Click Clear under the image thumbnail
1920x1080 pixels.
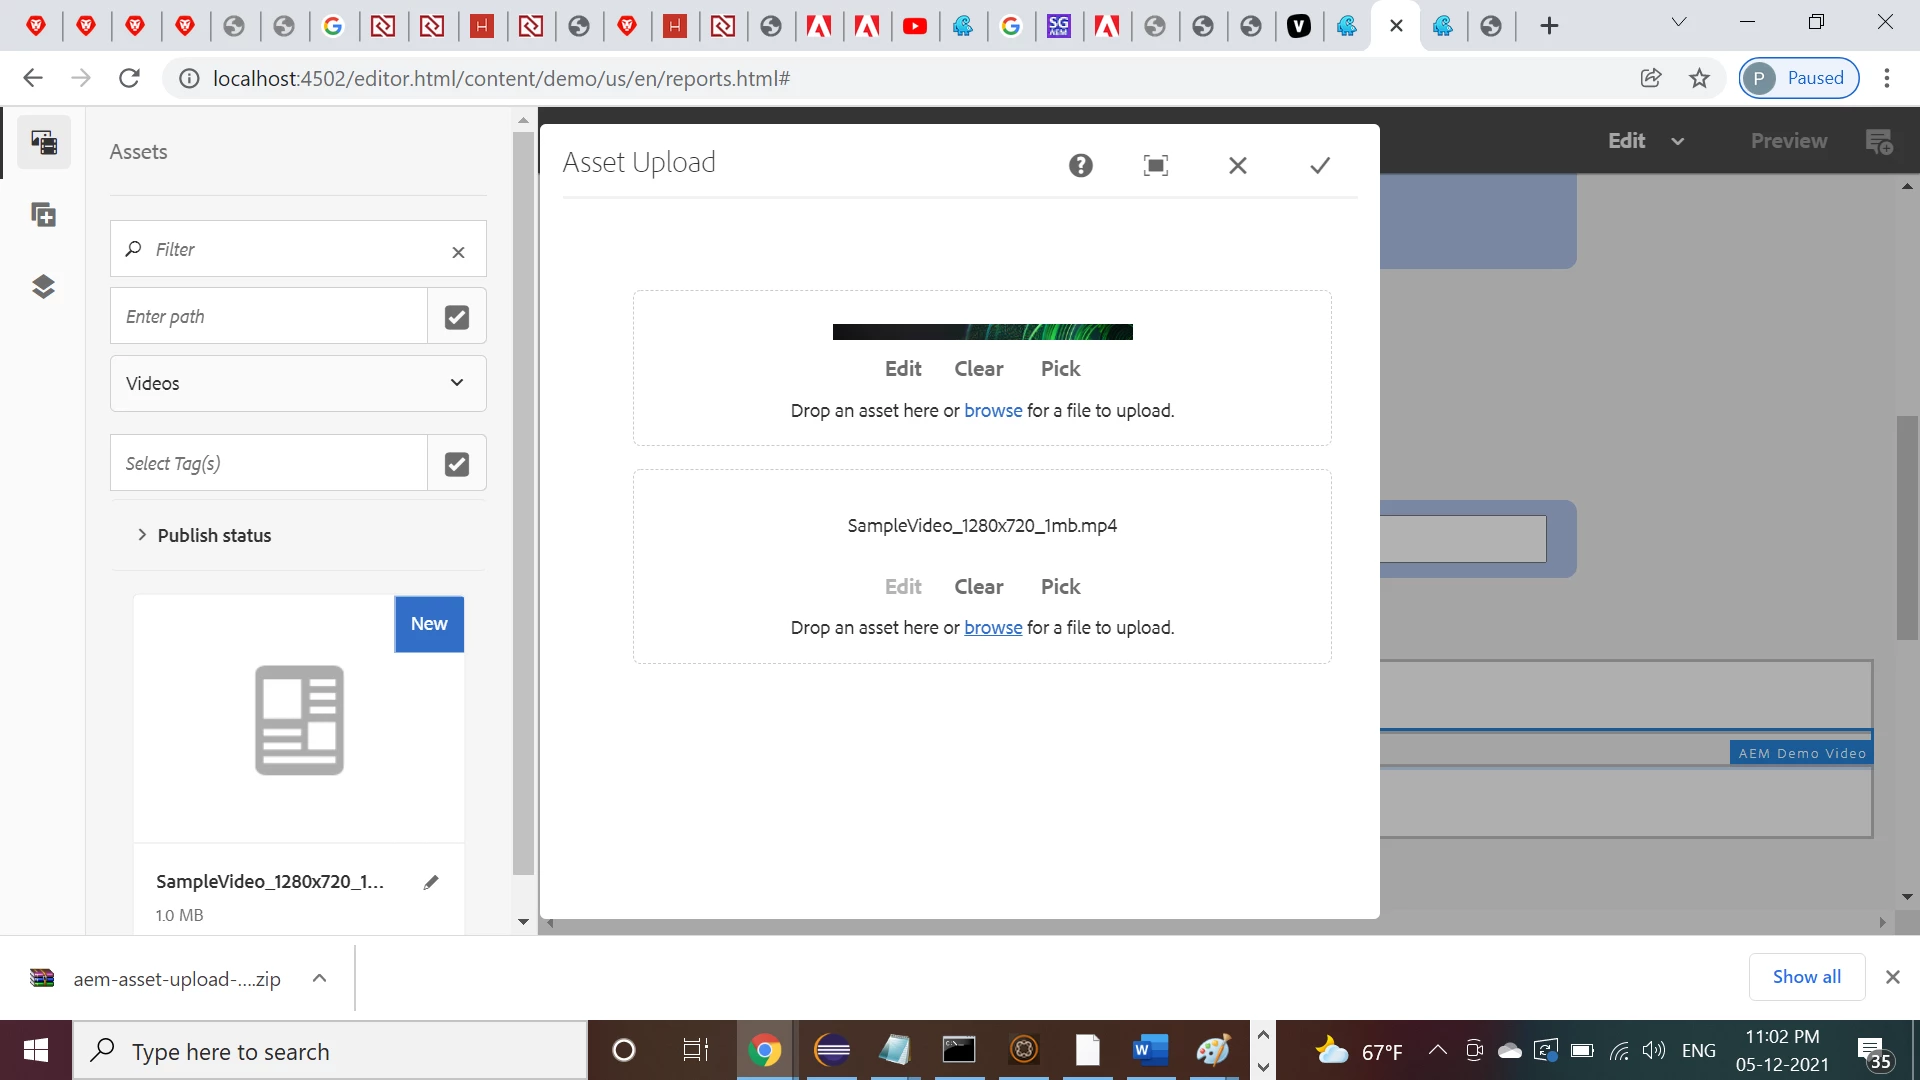click(978, 369)
